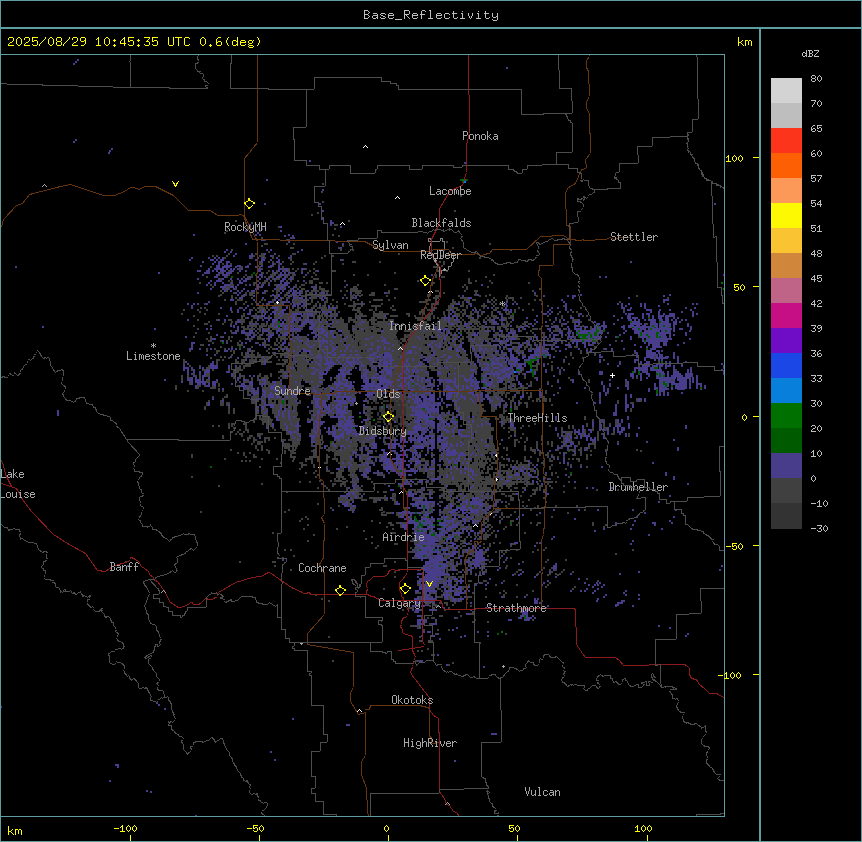Click the Strathmore label
The width and height of the screenshot is (862, 842).
[516, 608]
